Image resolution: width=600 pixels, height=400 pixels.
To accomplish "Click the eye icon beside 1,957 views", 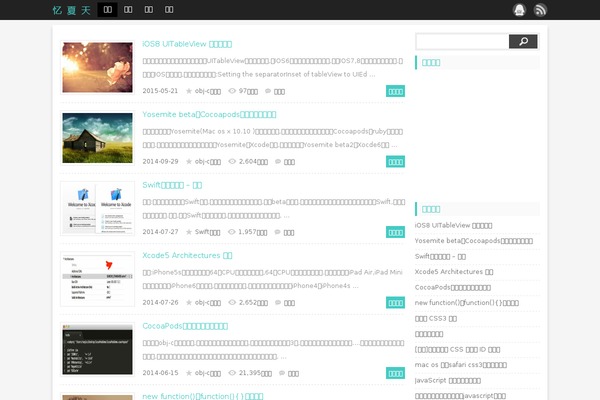I will 232,232.
